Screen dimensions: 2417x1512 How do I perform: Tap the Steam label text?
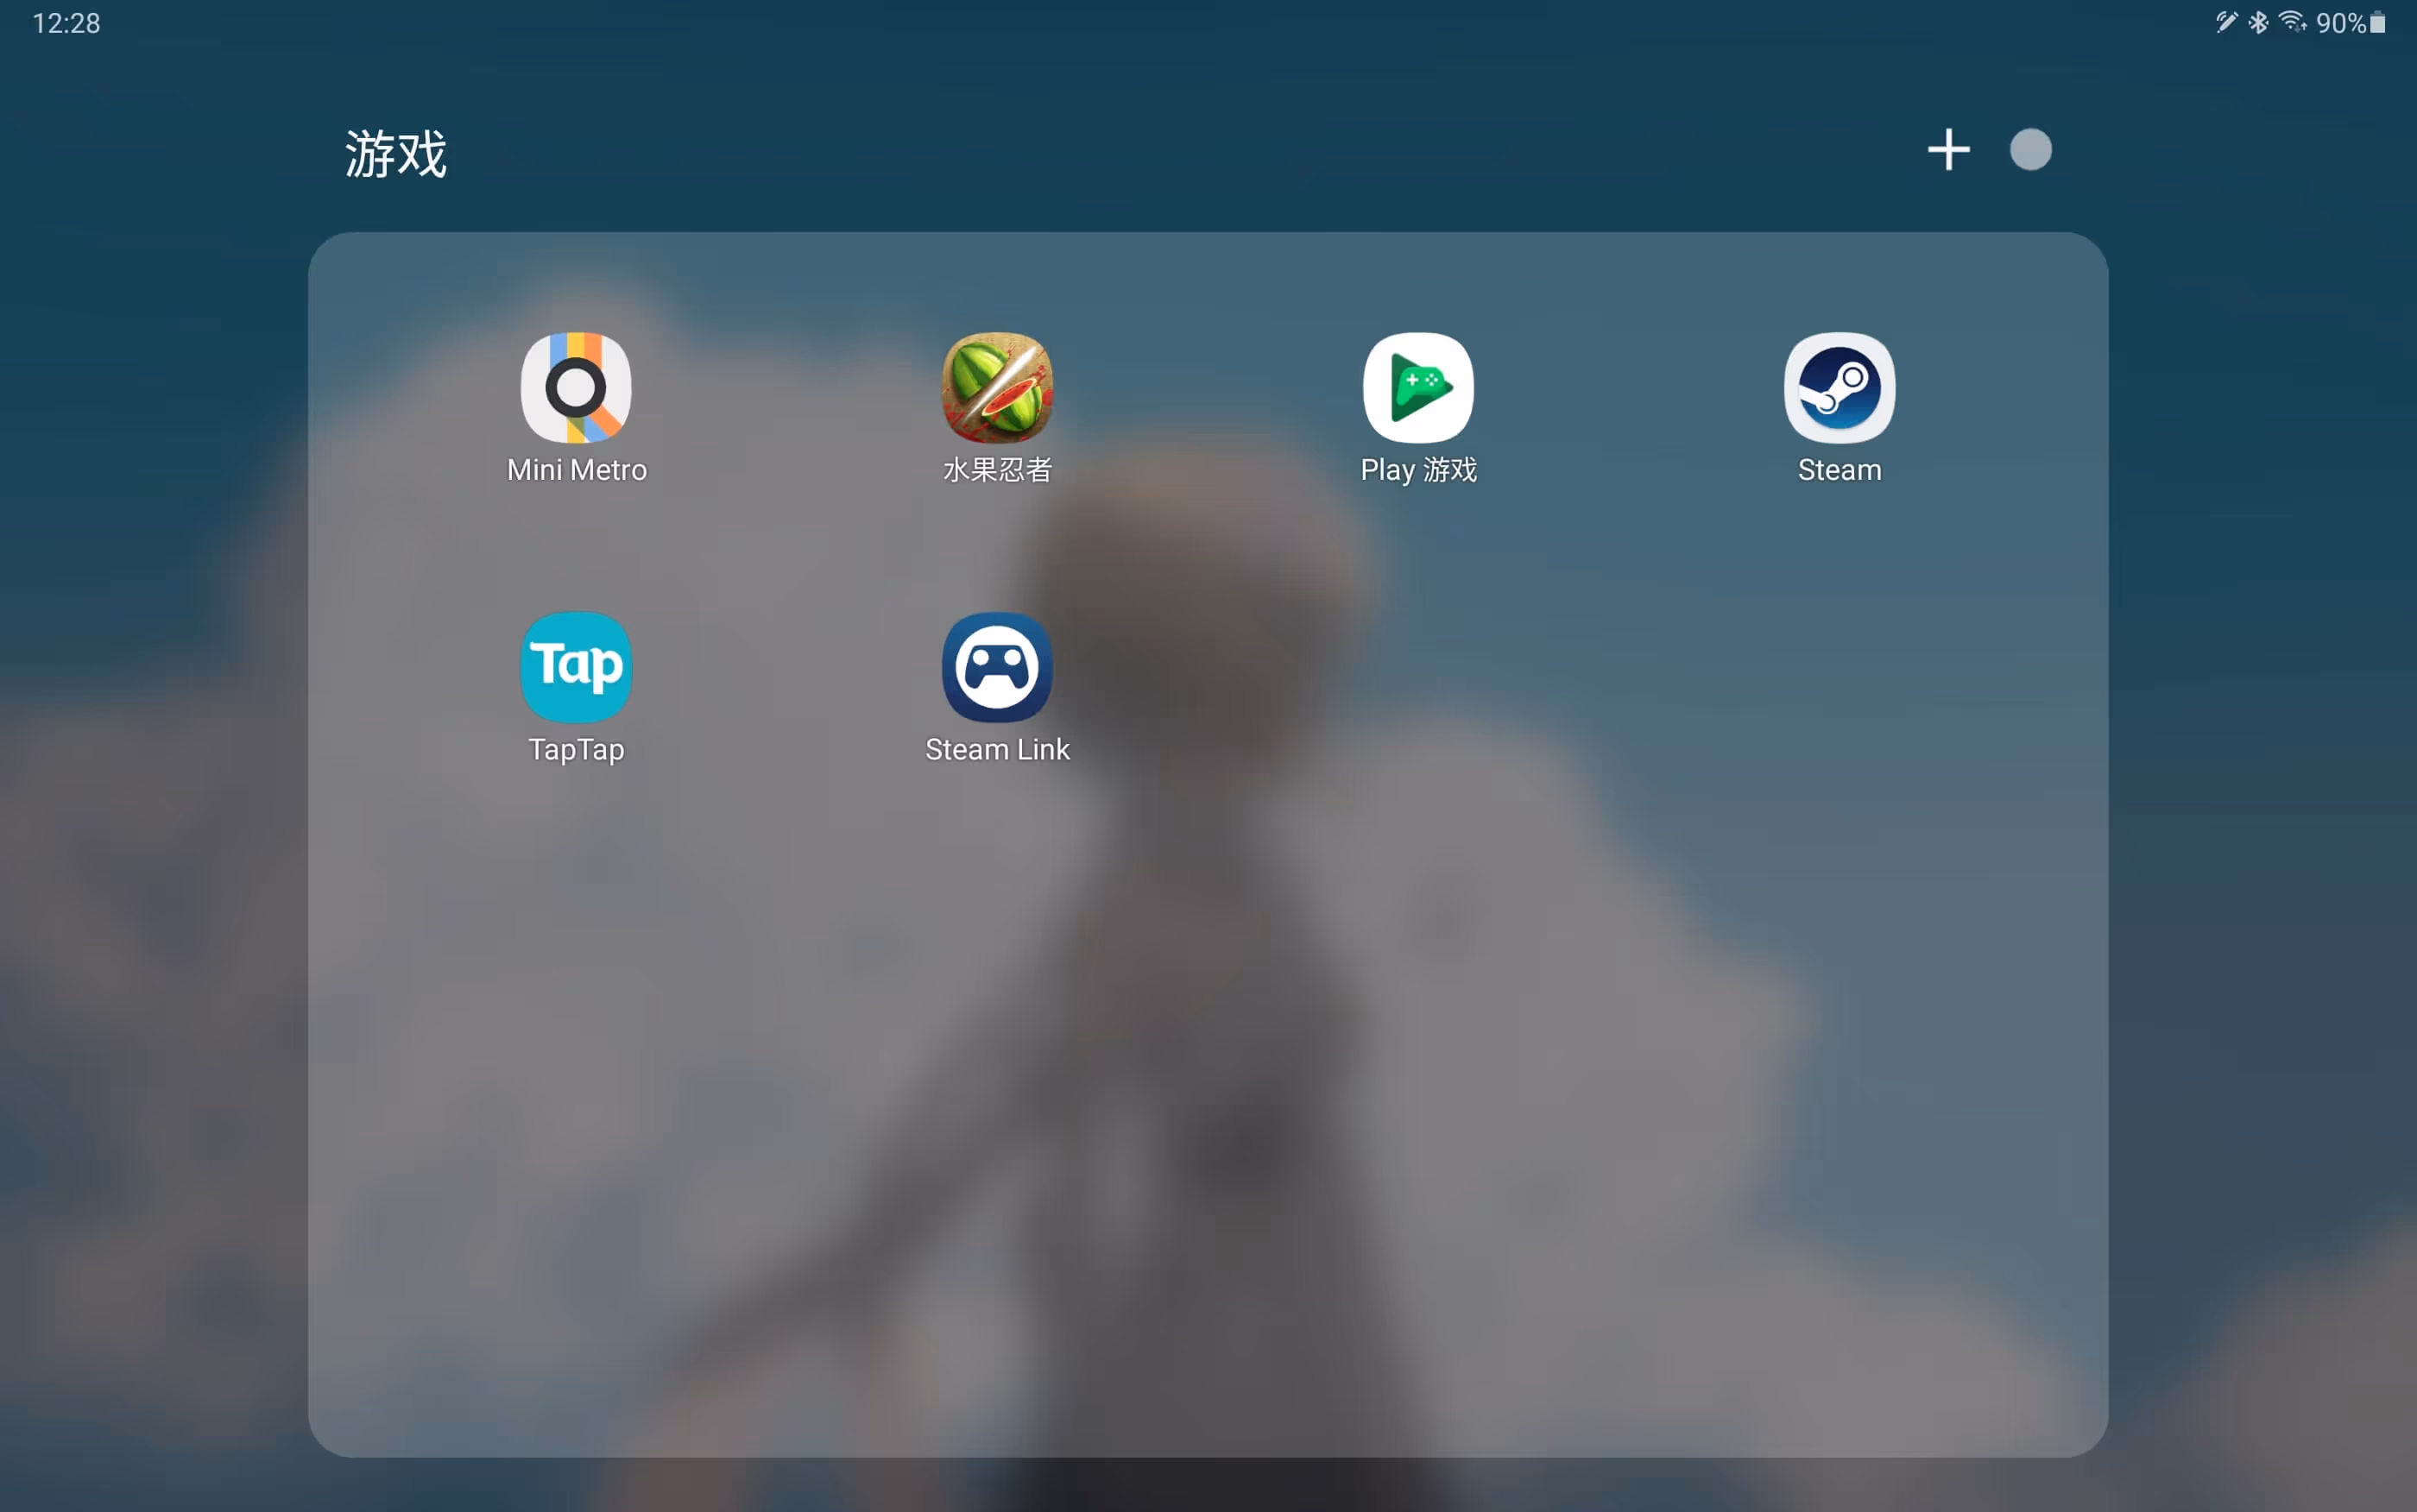tap(1839, 470)
